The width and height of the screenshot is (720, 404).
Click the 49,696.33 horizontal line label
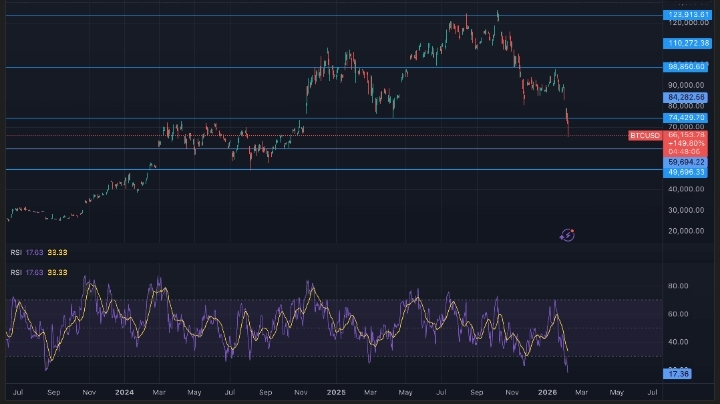tap(687, 172)
